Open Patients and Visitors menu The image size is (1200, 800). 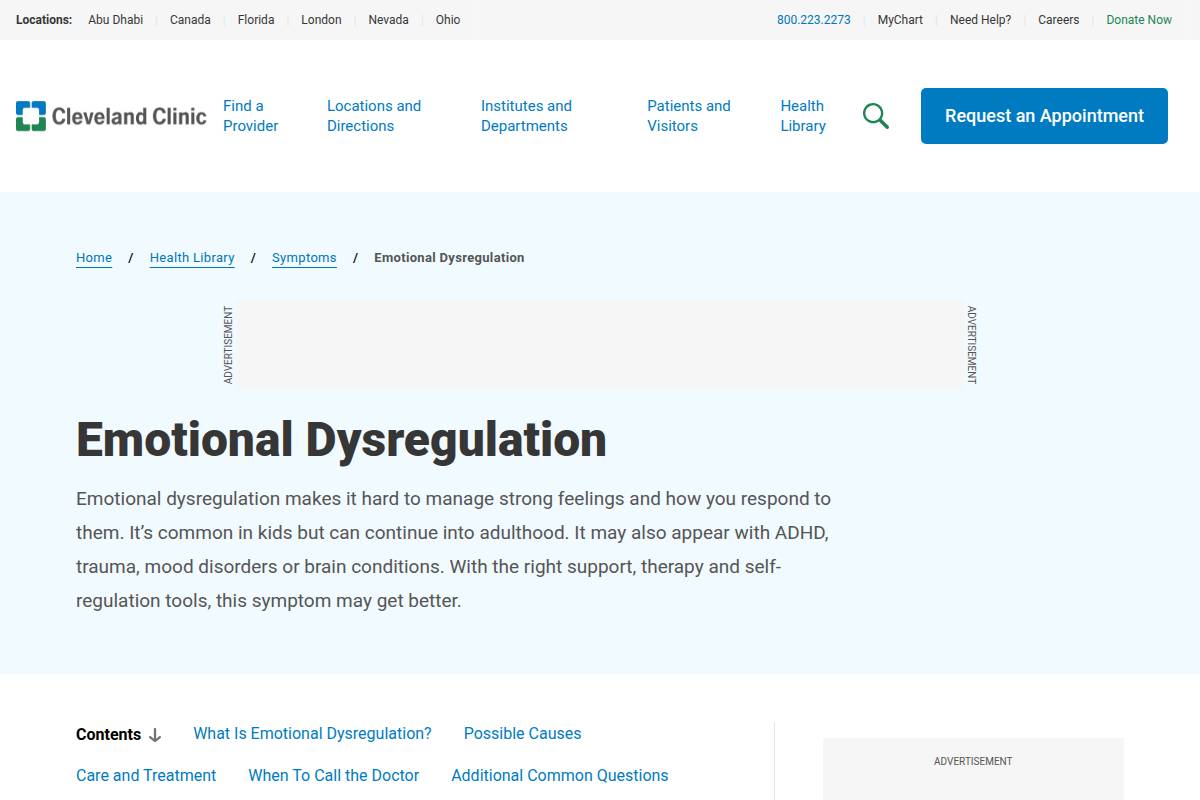[688, 116]
